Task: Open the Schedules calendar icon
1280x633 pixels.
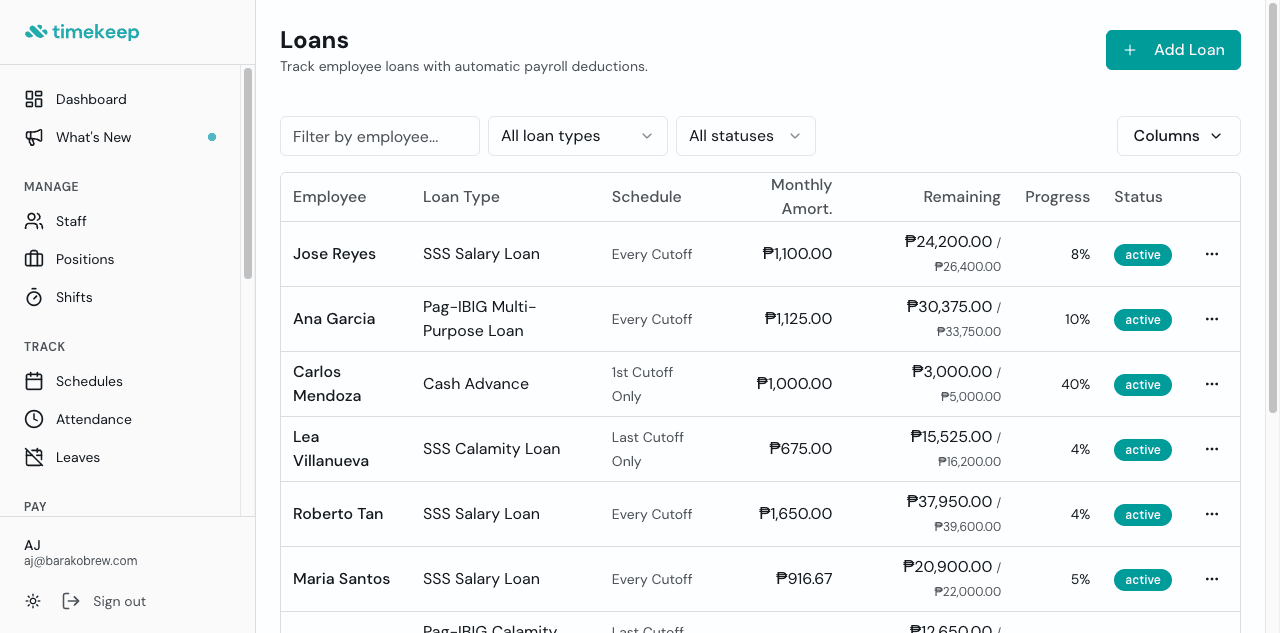Action: pos(33,381)
